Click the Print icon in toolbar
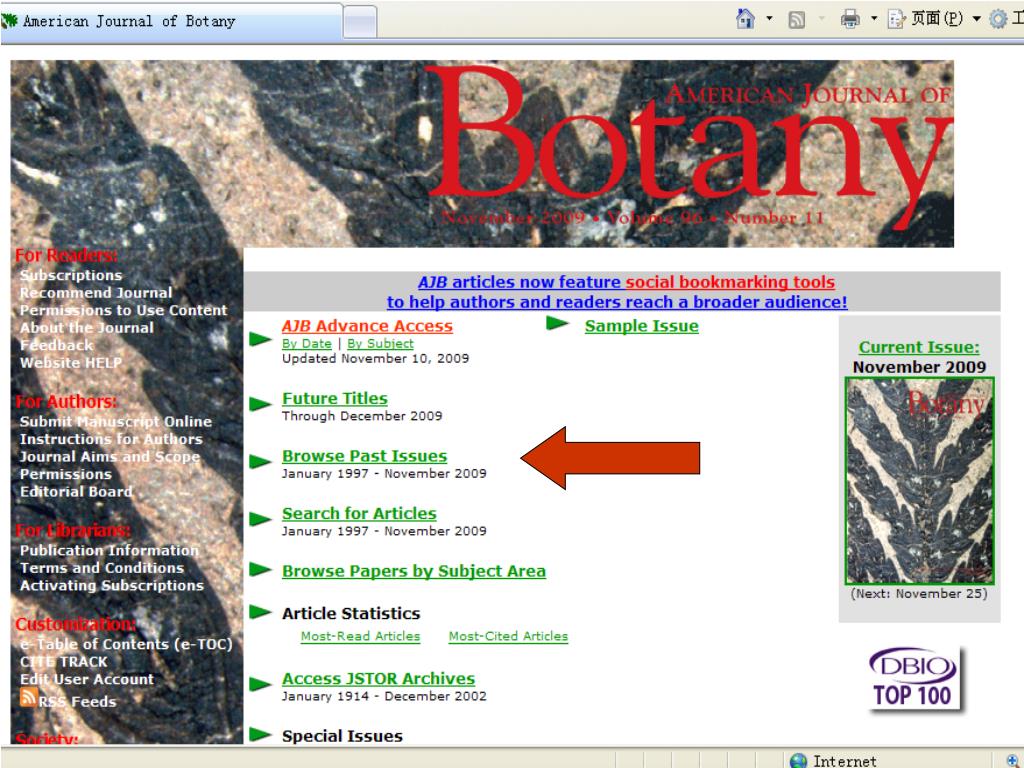 (850, 19)
